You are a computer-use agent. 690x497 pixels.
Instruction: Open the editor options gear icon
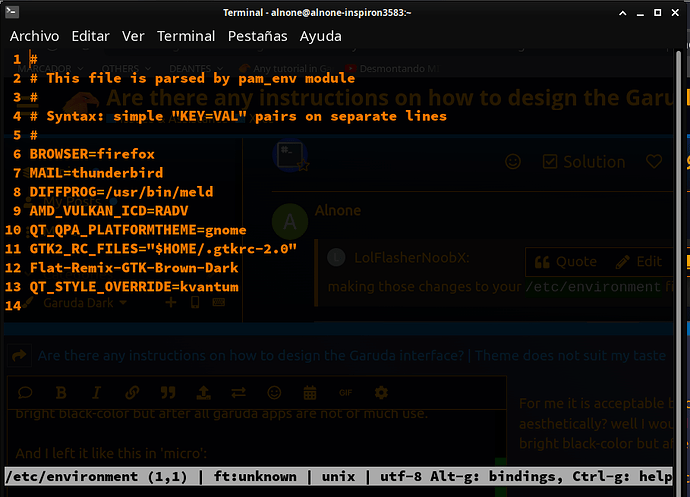tap(380, 392)
